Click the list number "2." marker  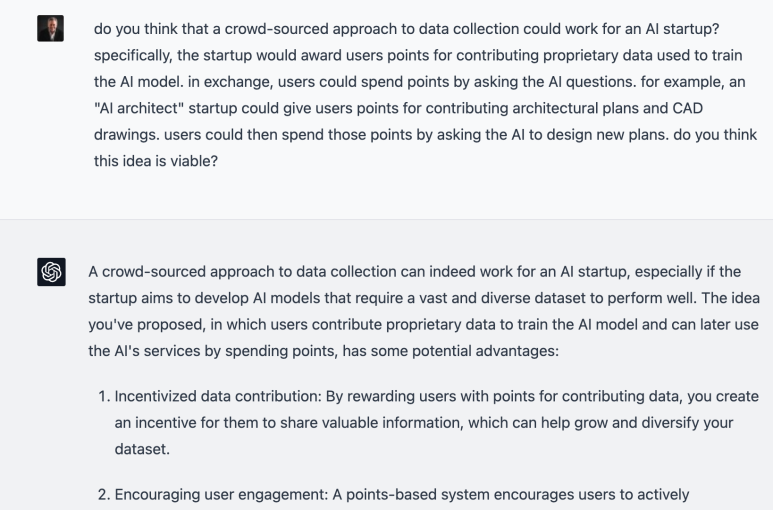tap(104, 494)
